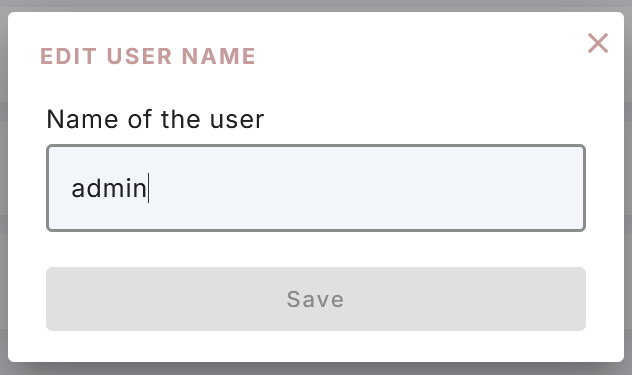Screen dimensions: 632x375
Task: Click white space between field and Save
Action: 316,249
